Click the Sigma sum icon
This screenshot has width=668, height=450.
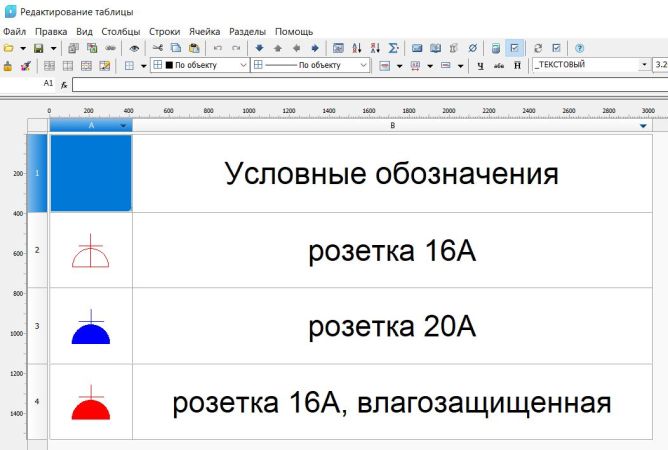[x=394, y=48]
